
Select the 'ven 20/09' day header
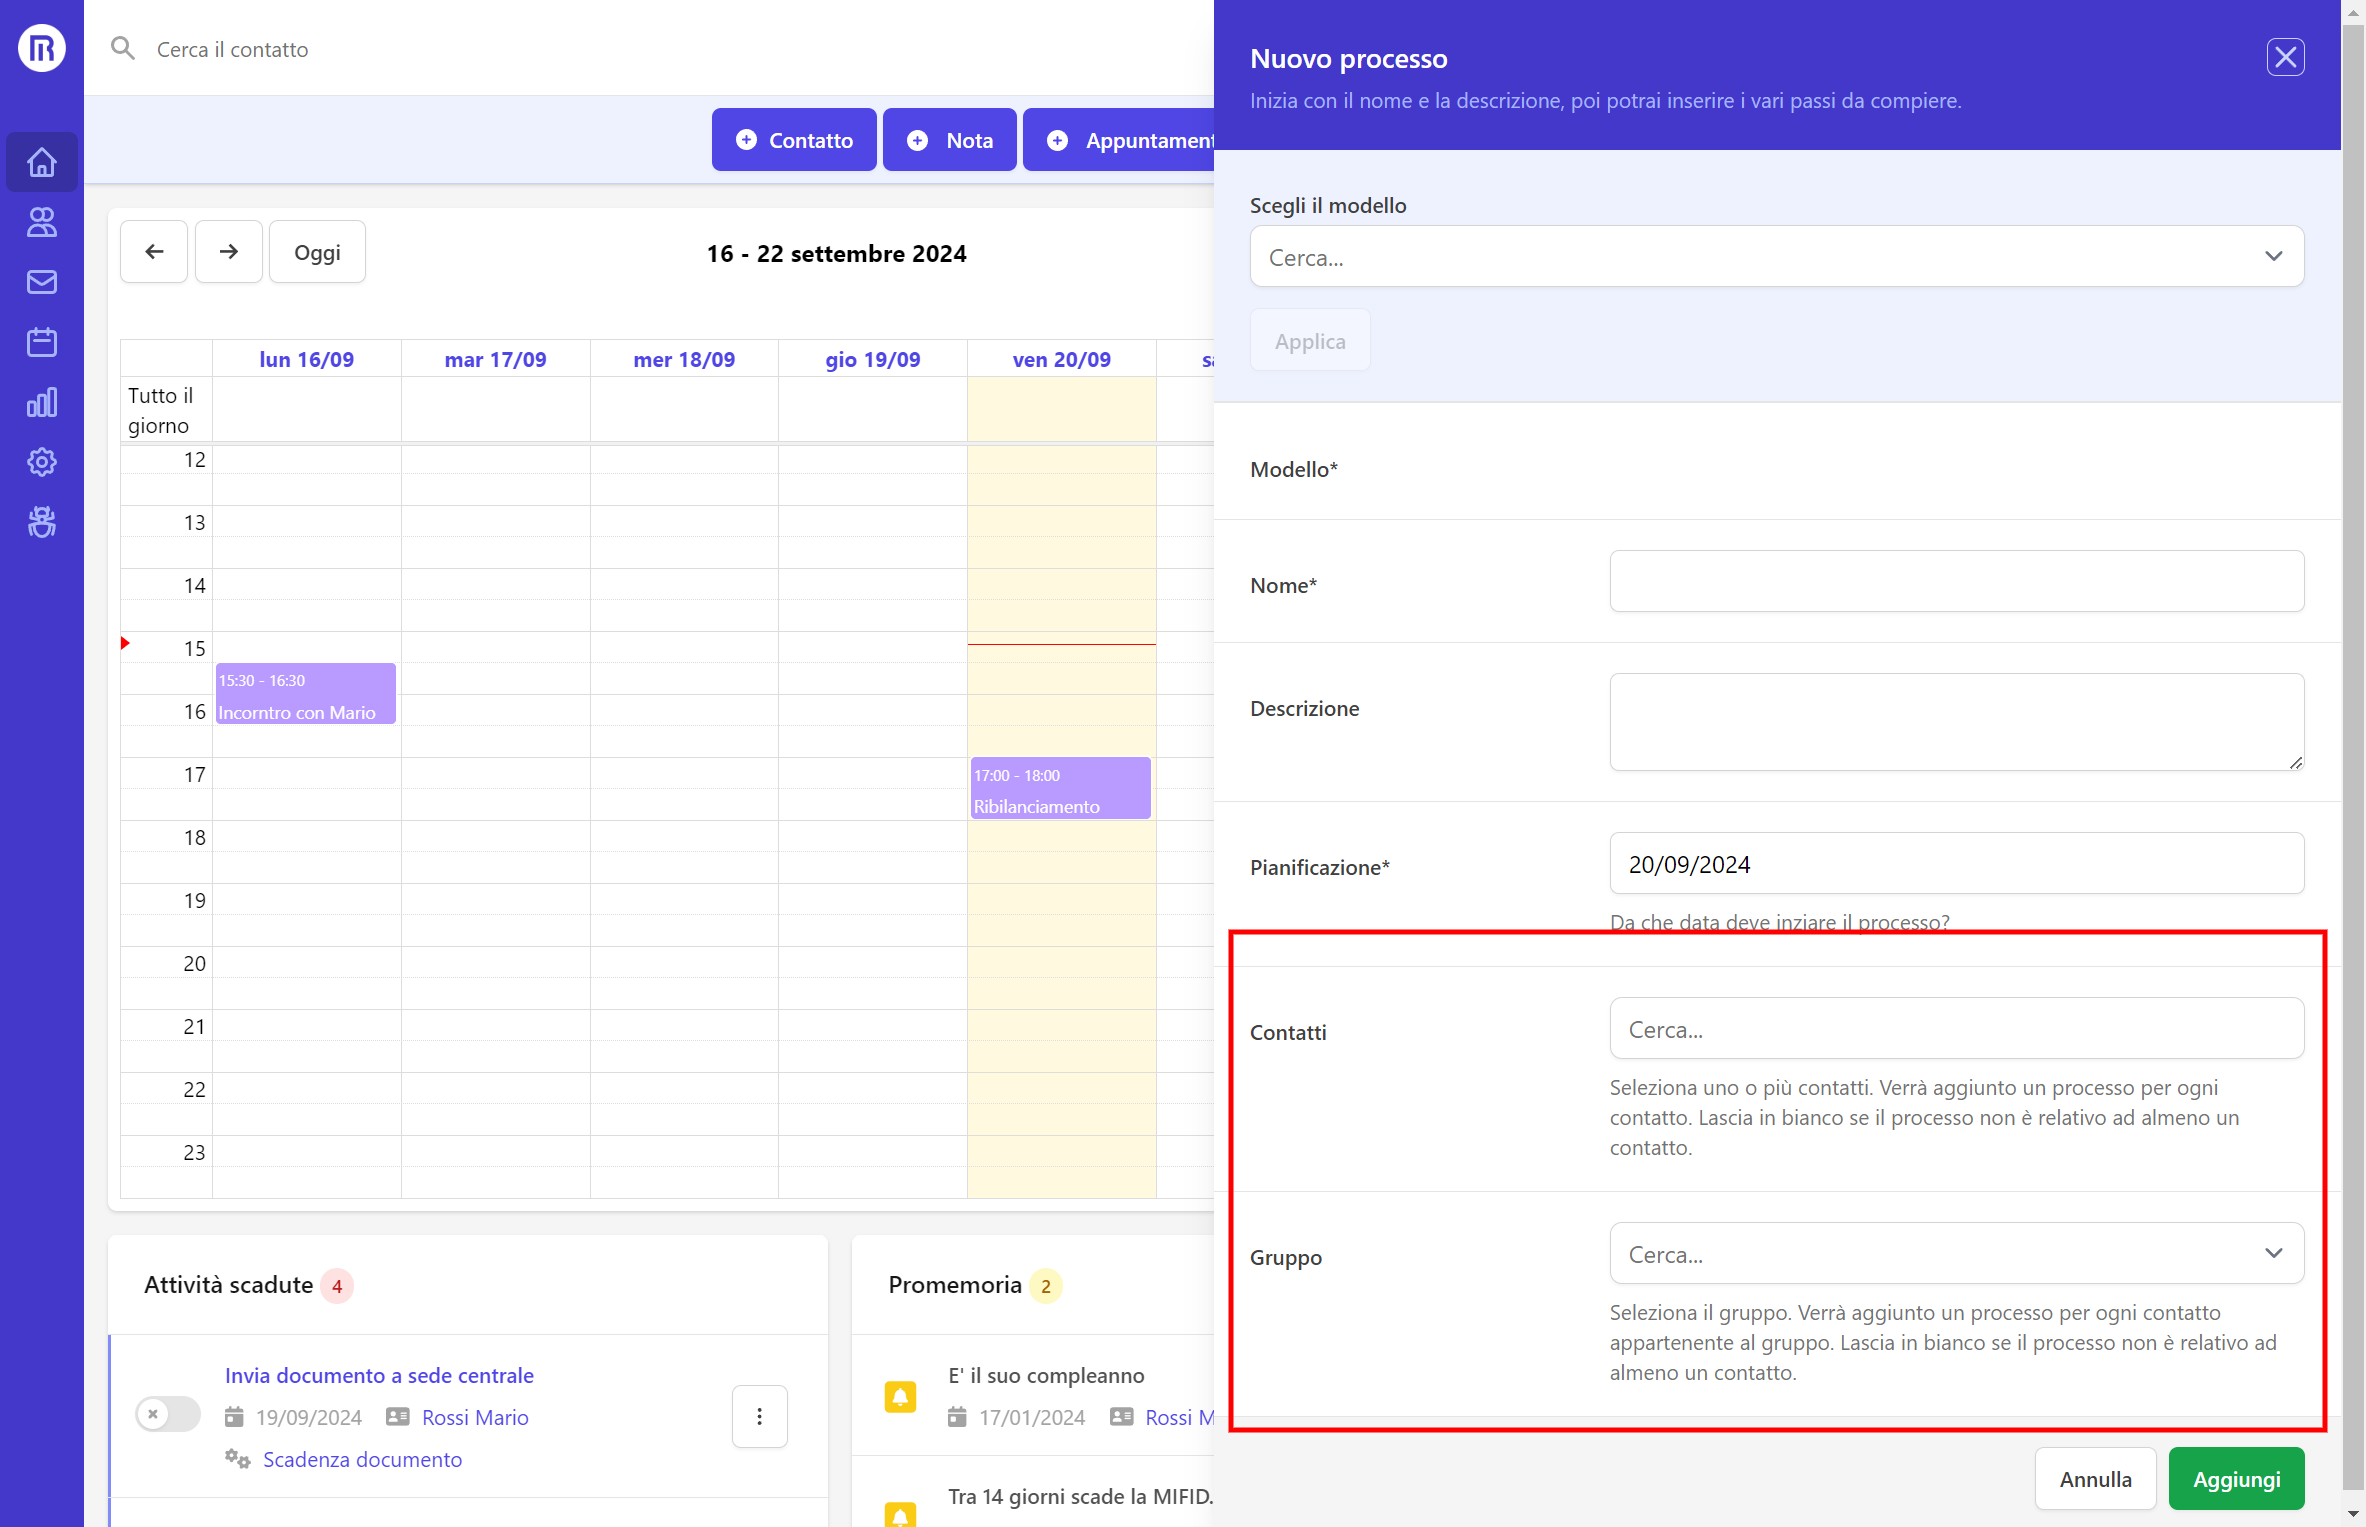coord(1061,360)
